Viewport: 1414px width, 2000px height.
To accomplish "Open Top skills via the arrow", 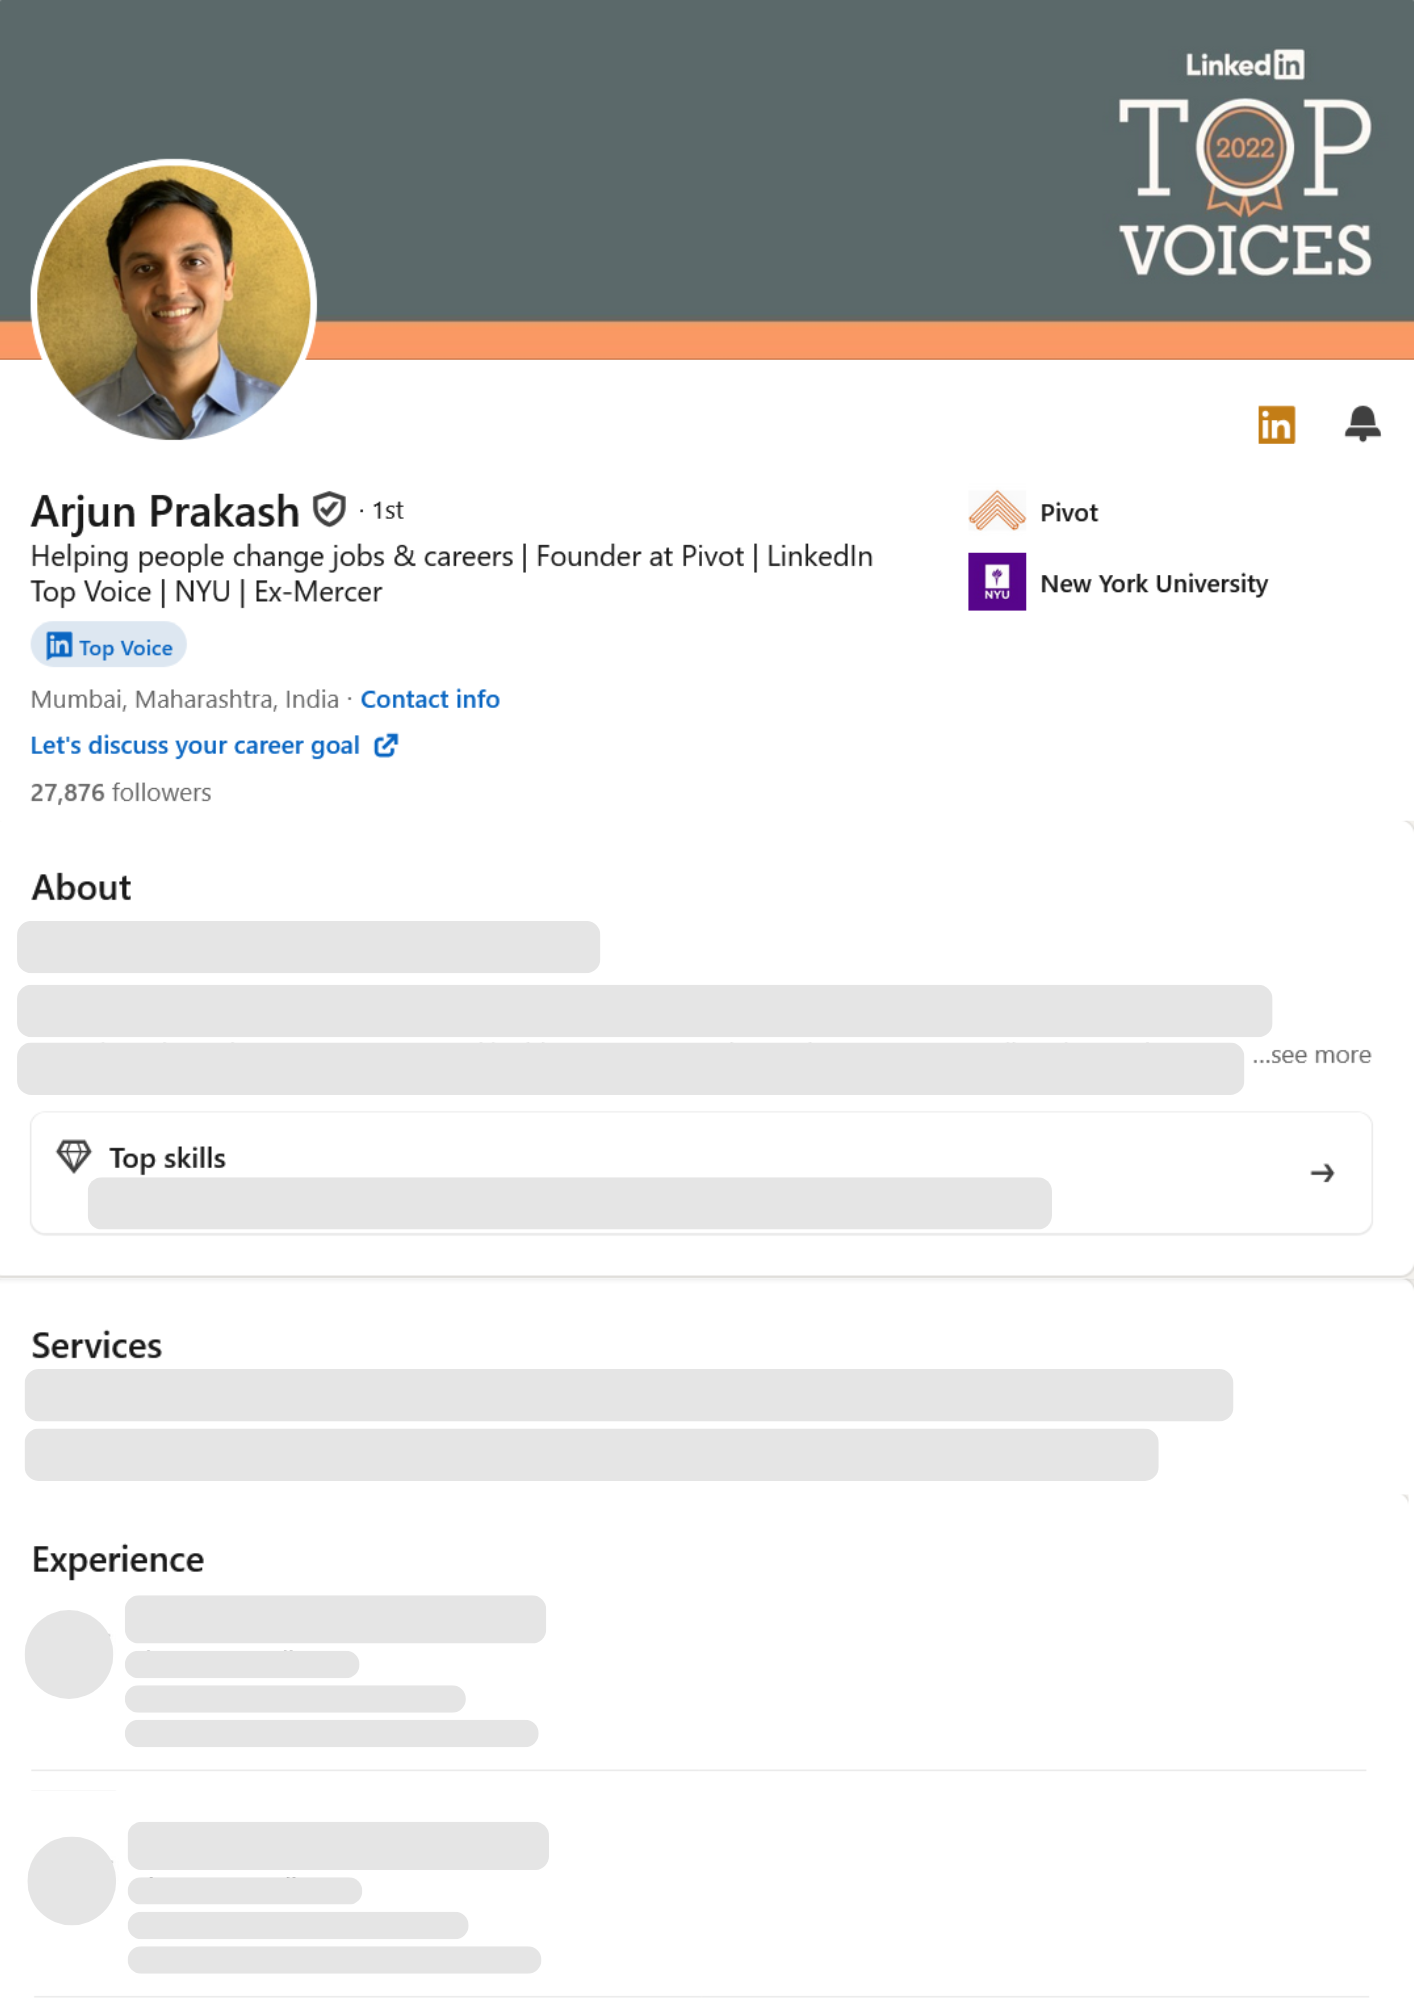I will [x=1322, y=1173].
